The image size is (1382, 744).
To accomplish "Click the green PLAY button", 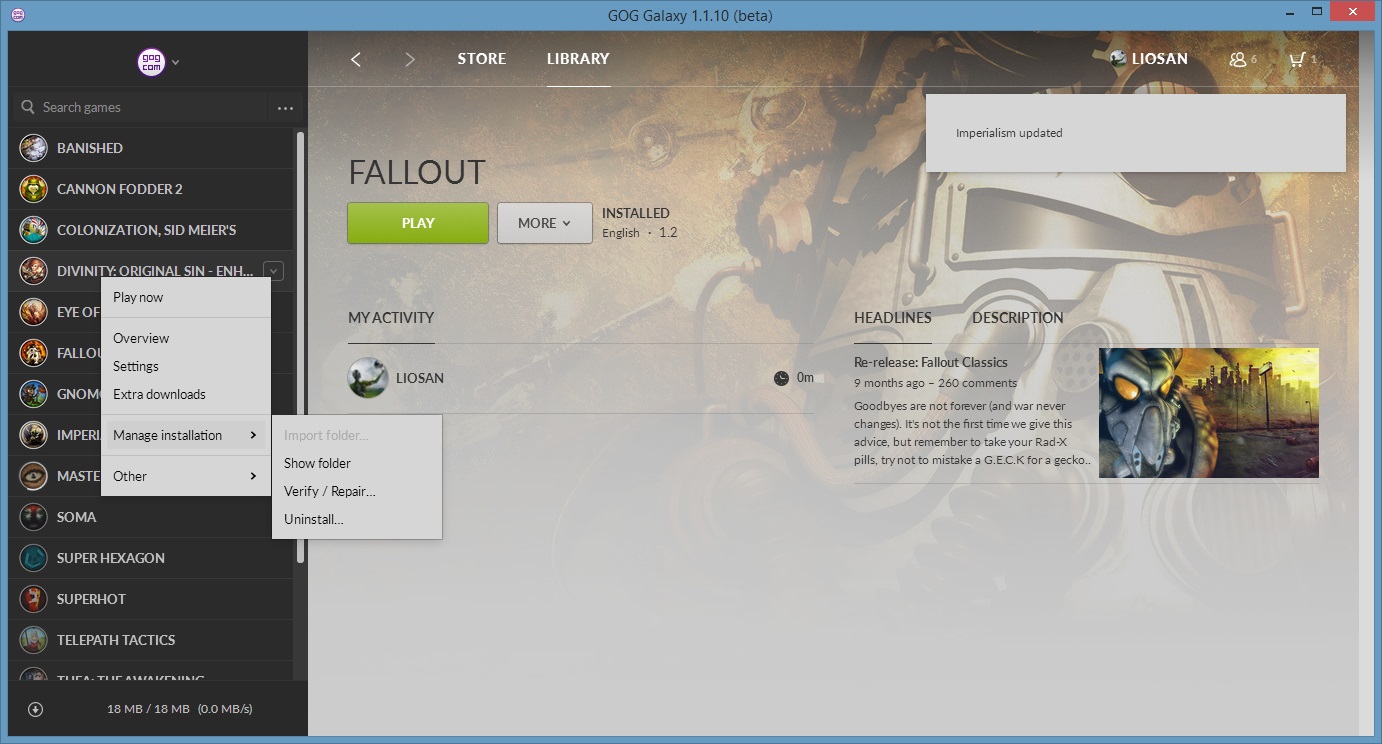I will click(418, 223).
